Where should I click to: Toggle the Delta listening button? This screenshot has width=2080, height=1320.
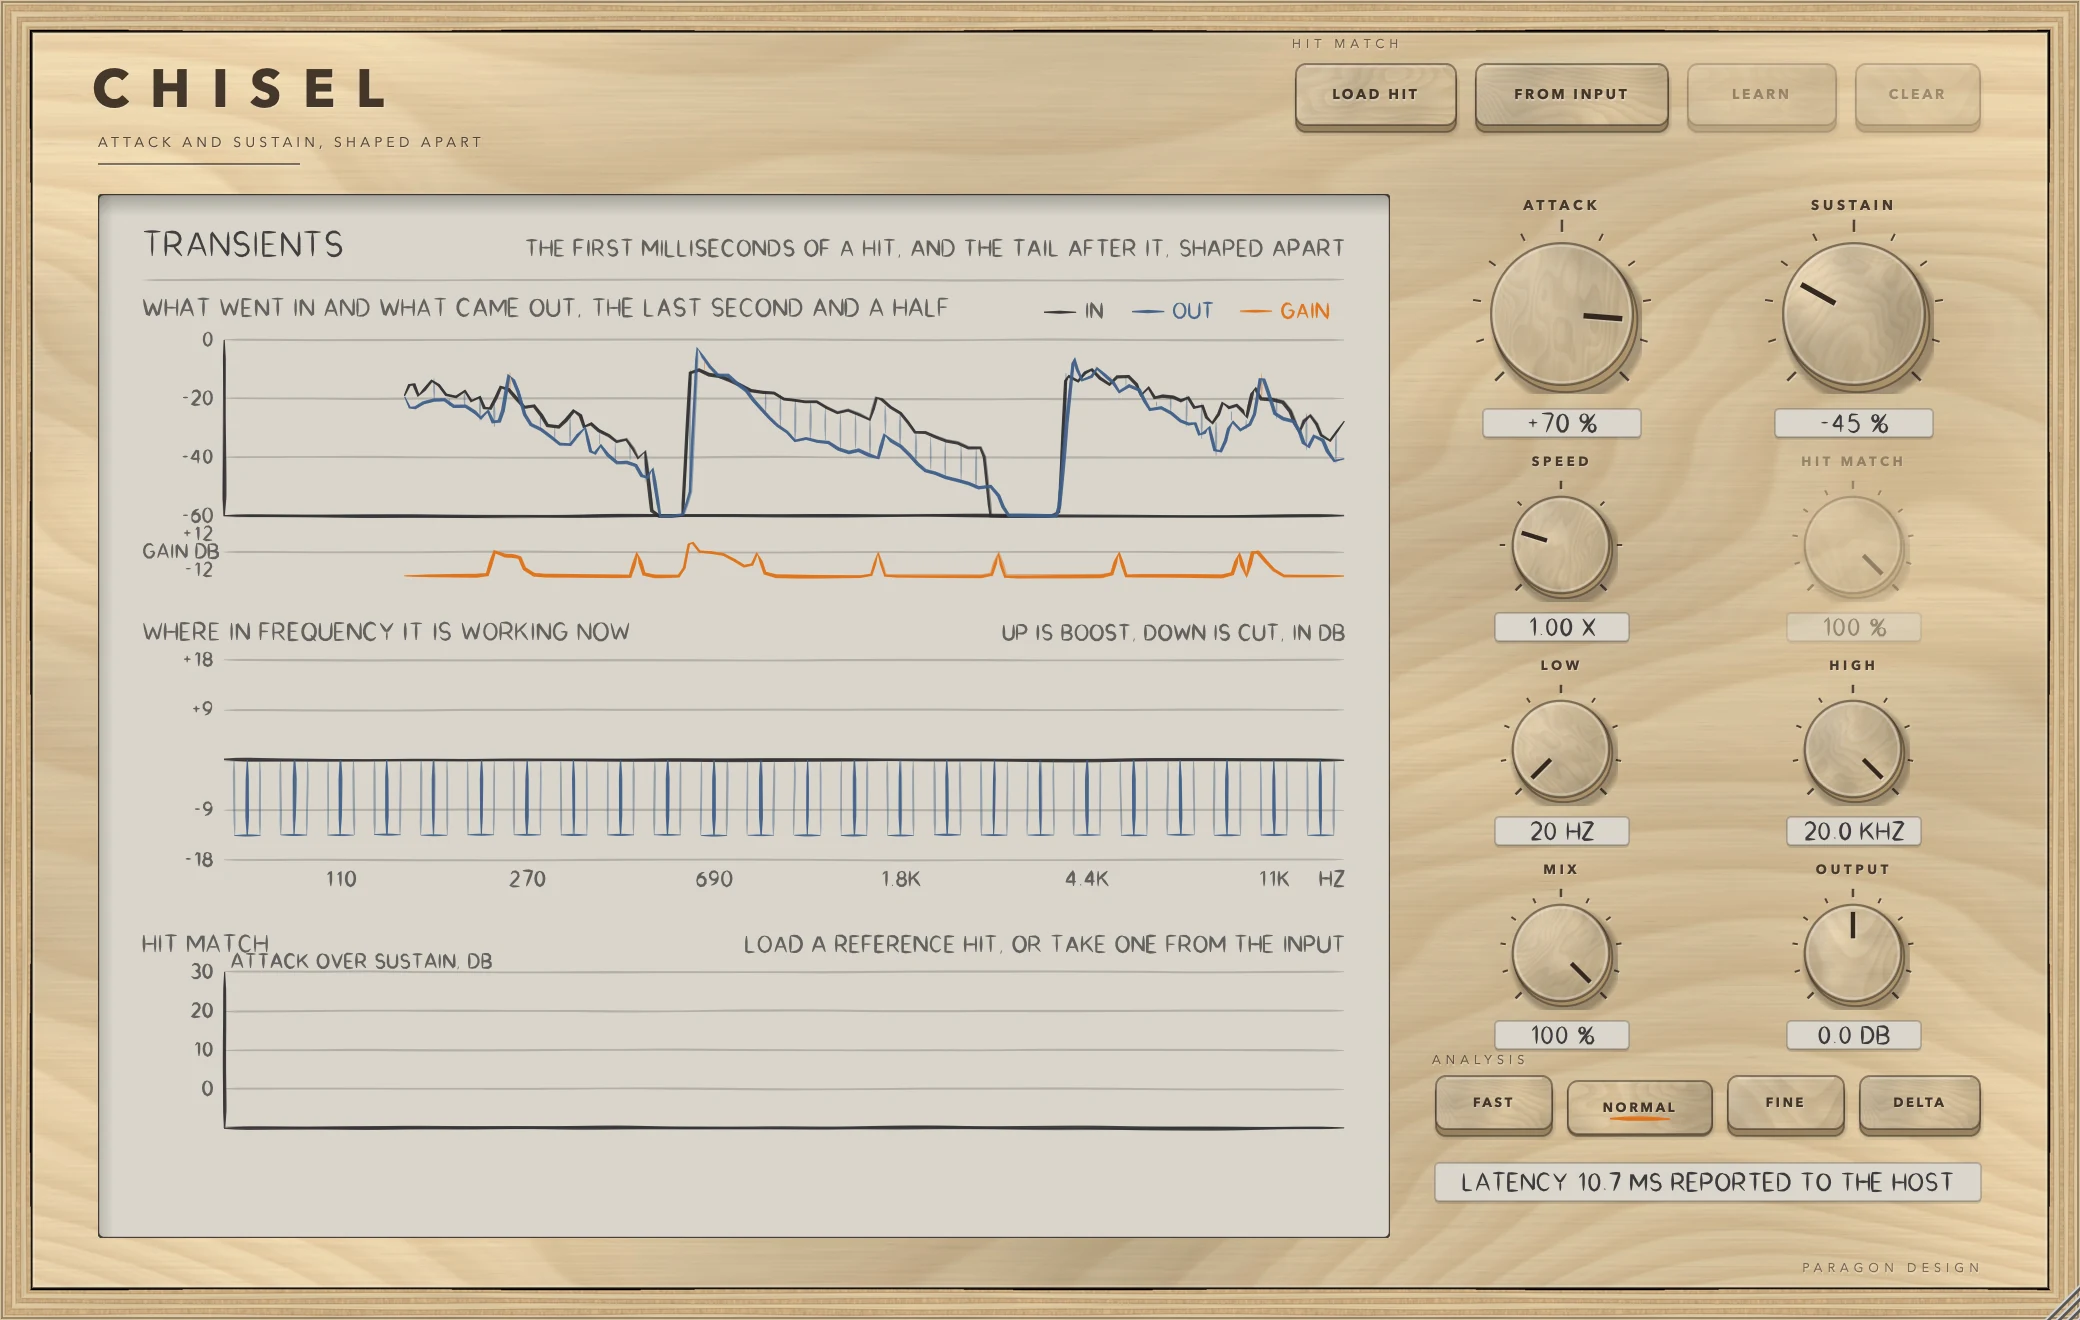click(x=1919, y=1104)
